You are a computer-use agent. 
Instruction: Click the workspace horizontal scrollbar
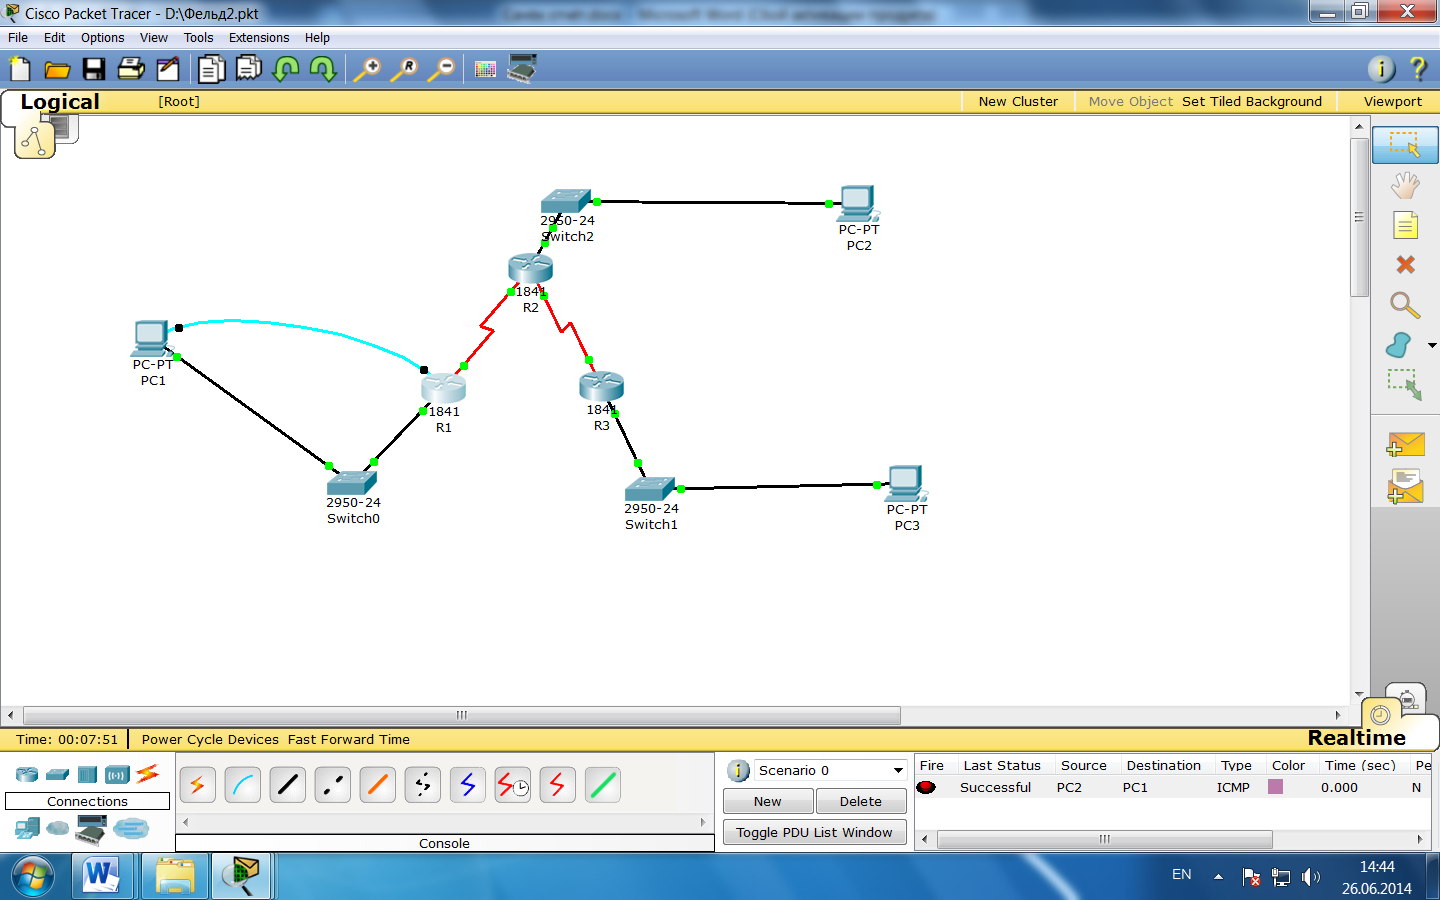pos(461,715)
